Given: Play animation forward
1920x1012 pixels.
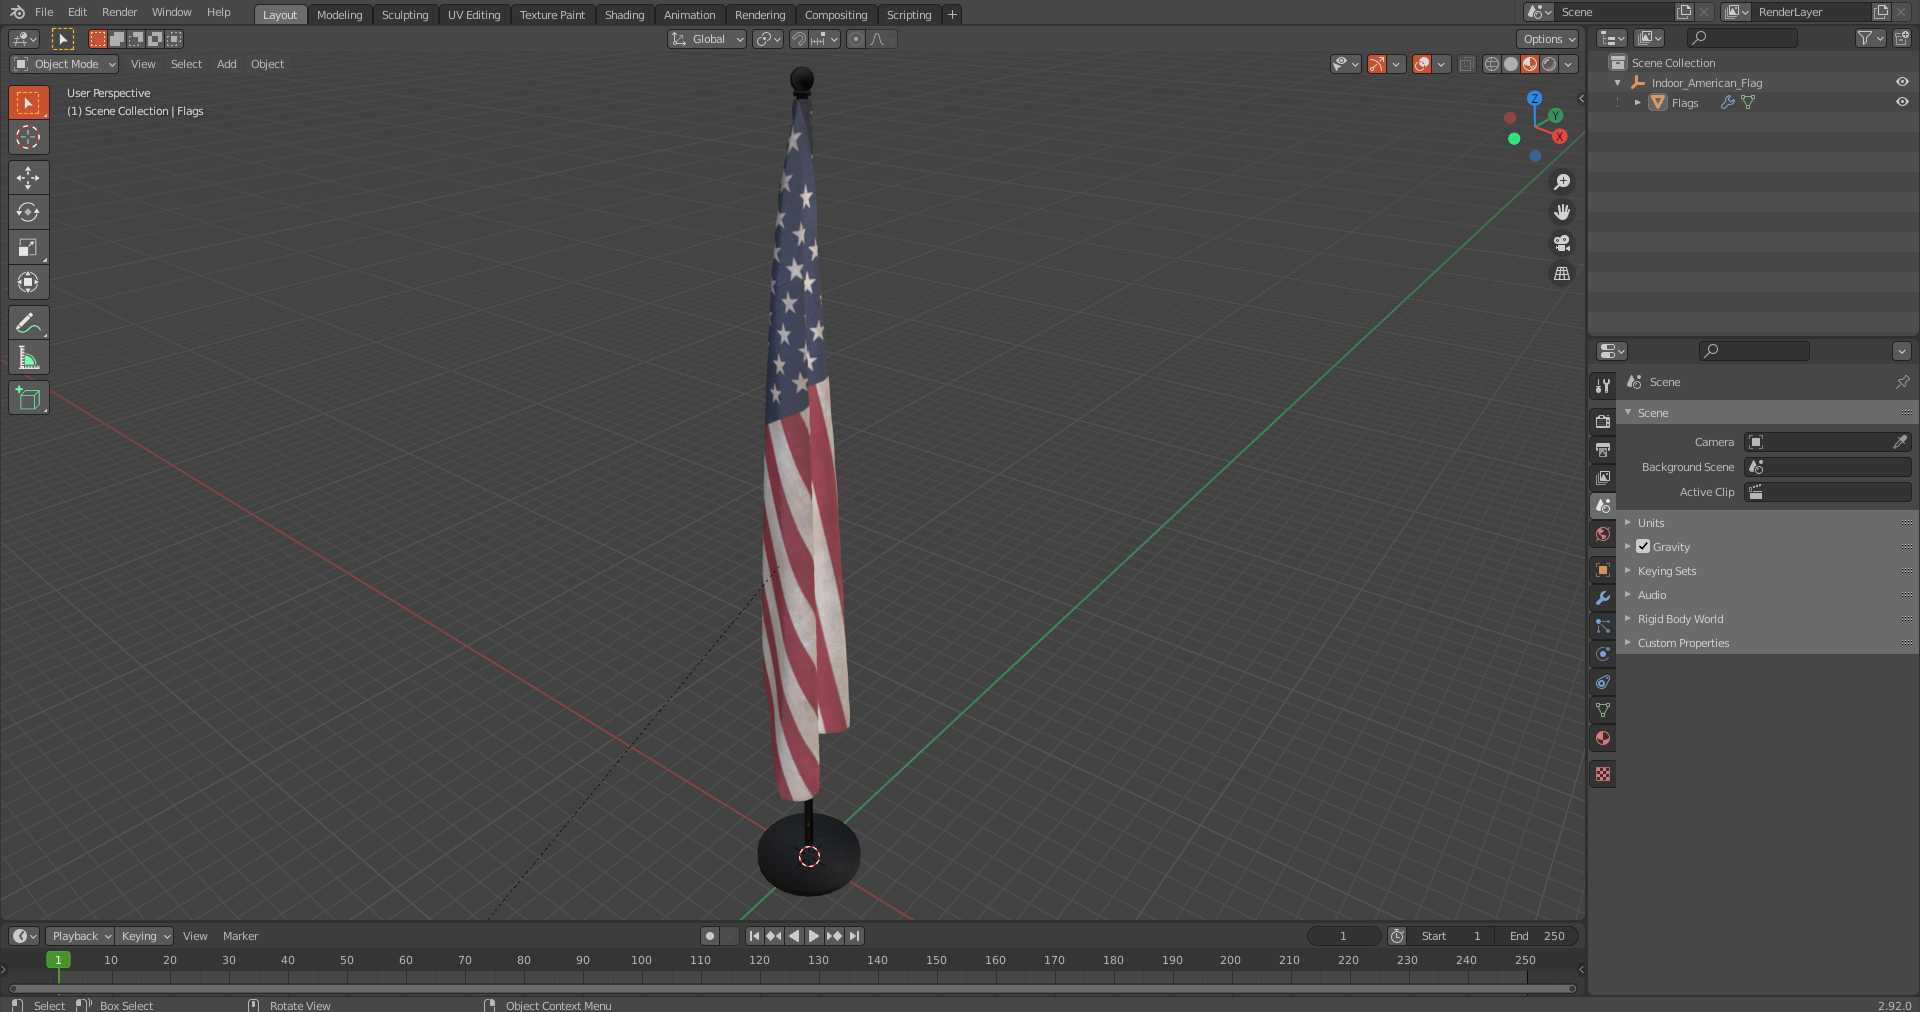Looking at the screenshot, I should [x=814, y=936].
